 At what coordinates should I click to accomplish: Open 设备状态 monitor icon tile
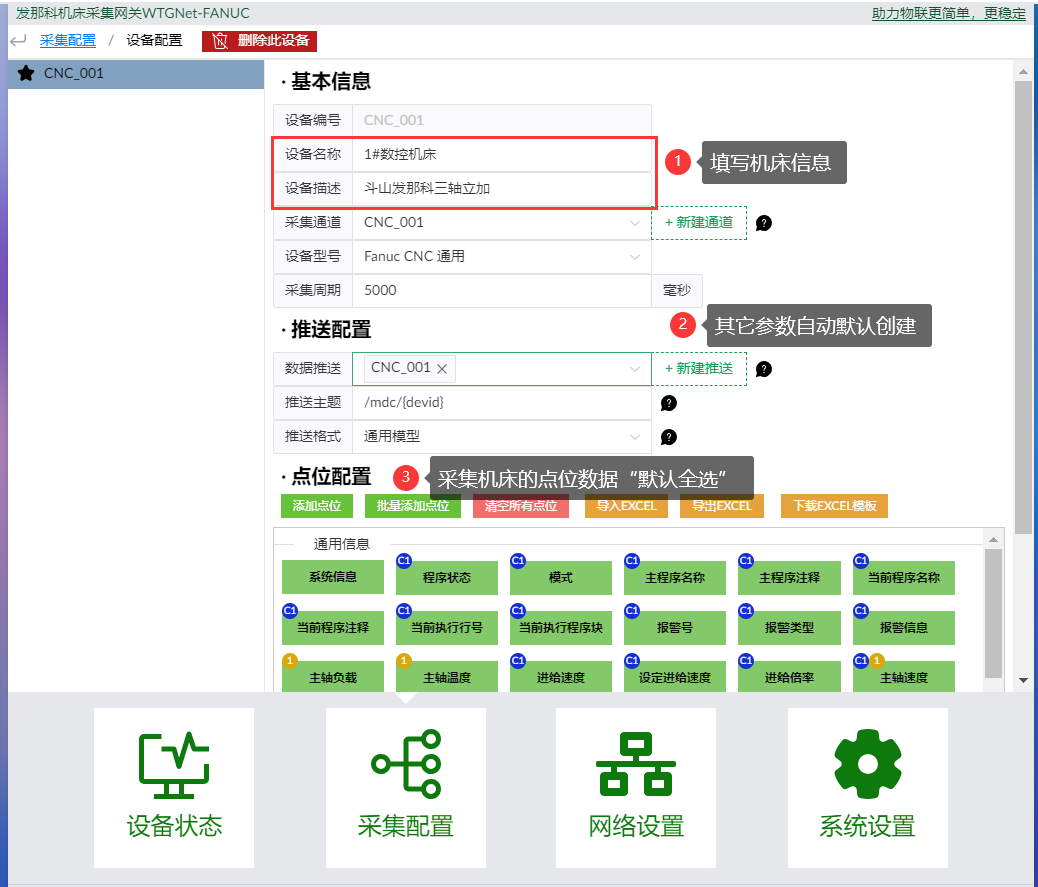(174, 788)
